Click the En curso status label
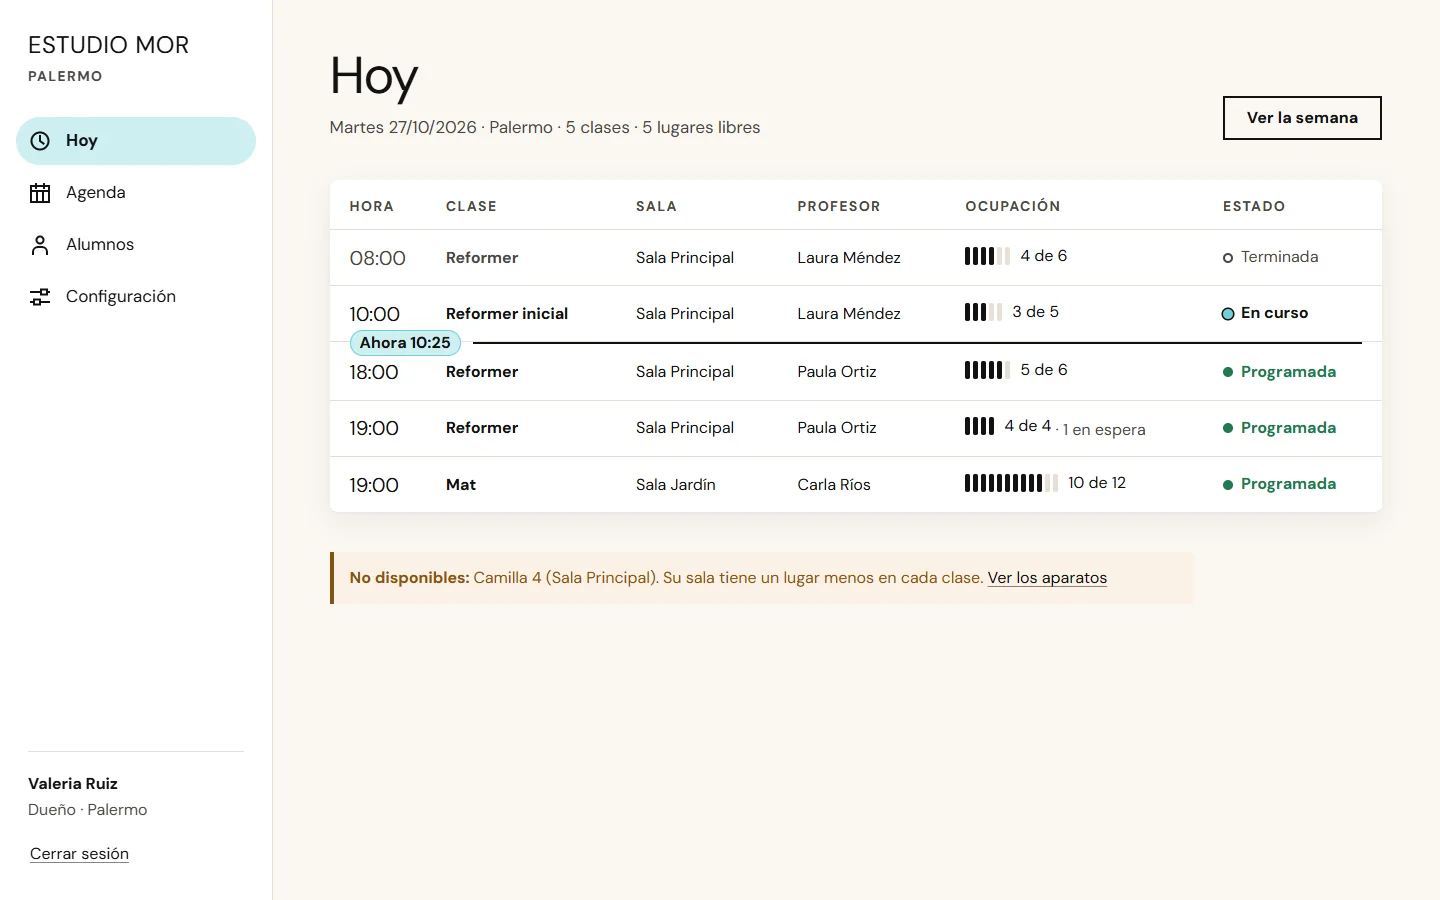The image size is (1440, 900). click(x=1275, y=313)
